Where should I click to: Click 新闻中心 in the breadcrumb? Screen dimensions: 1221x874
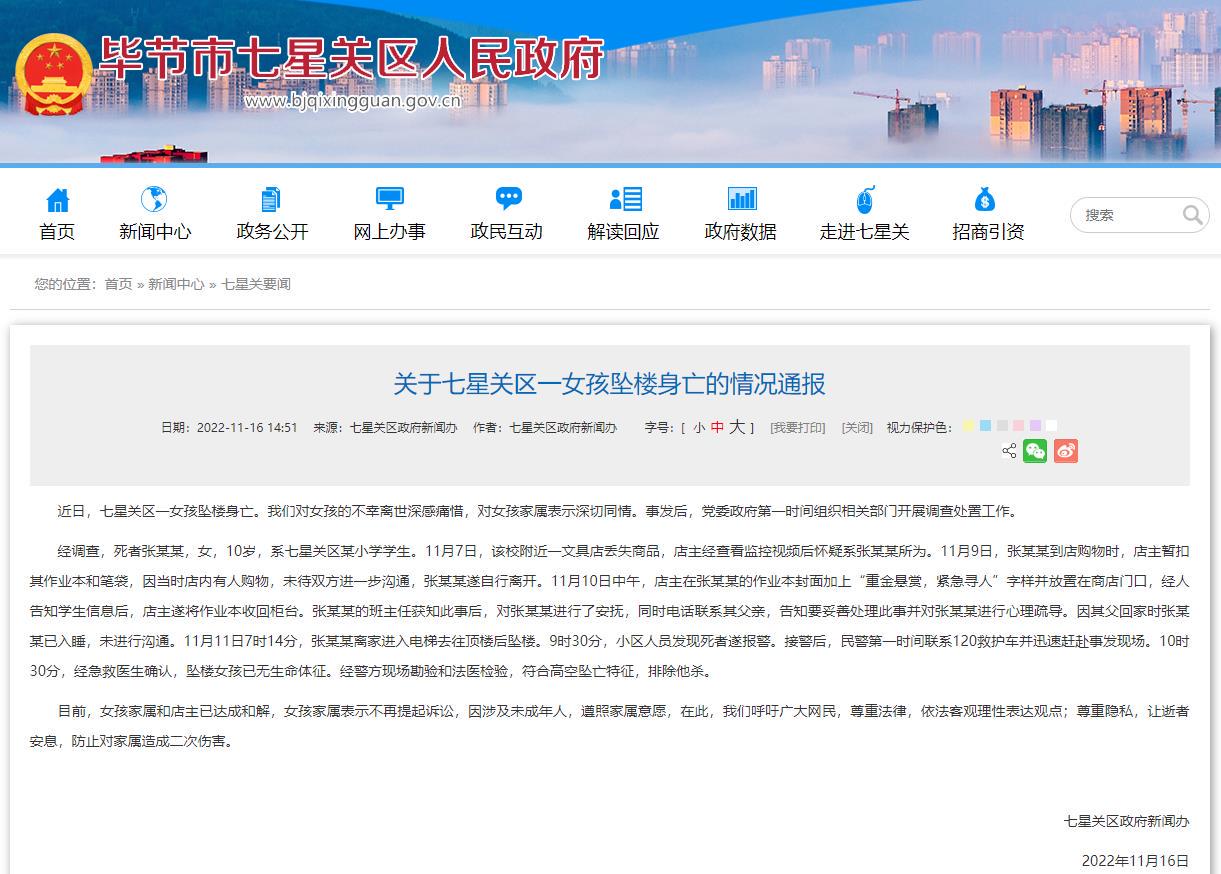176,284
